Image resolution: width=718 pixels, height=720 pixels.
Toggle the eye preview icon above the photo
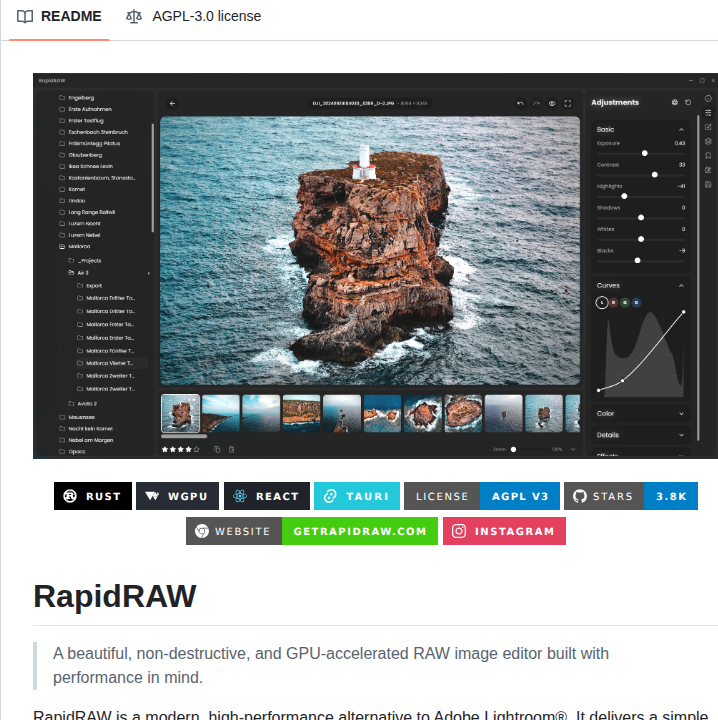click(552, 103)
